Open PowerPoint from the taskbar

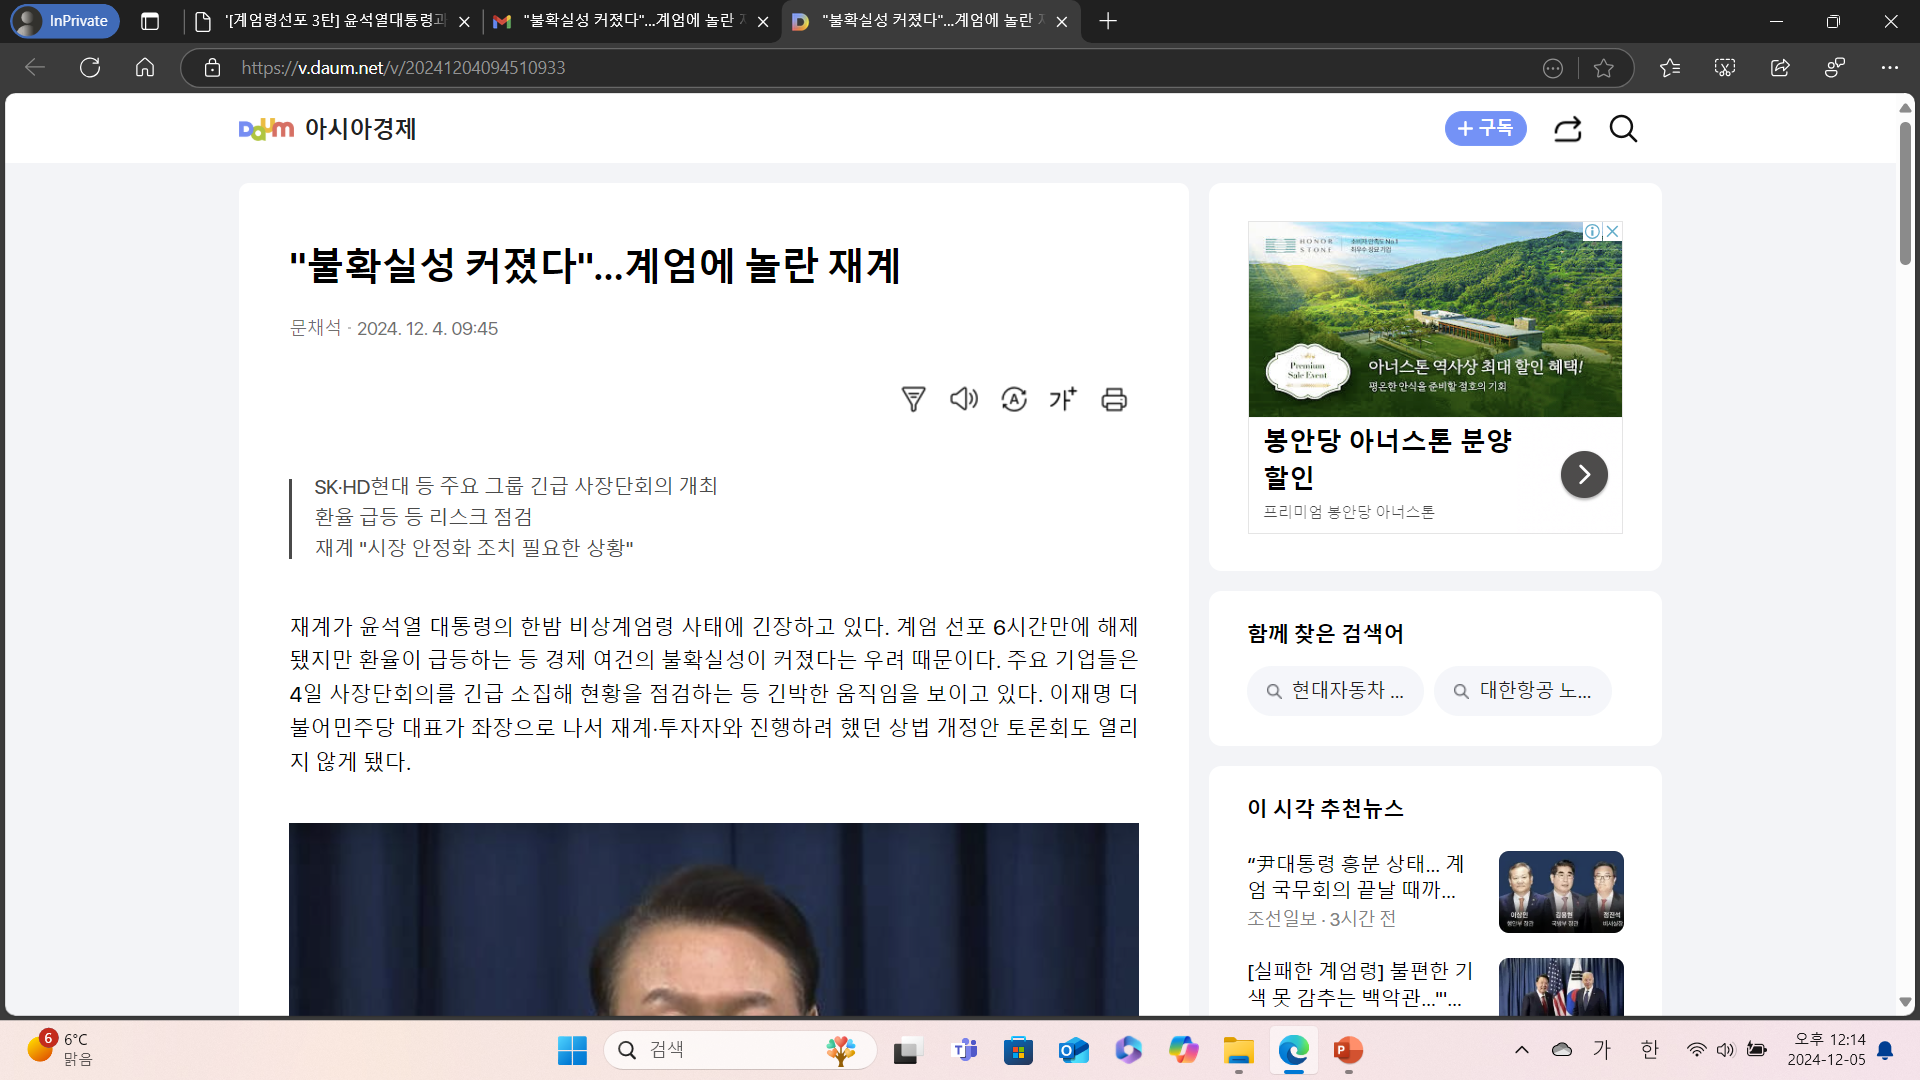tap(1347, 1050)
